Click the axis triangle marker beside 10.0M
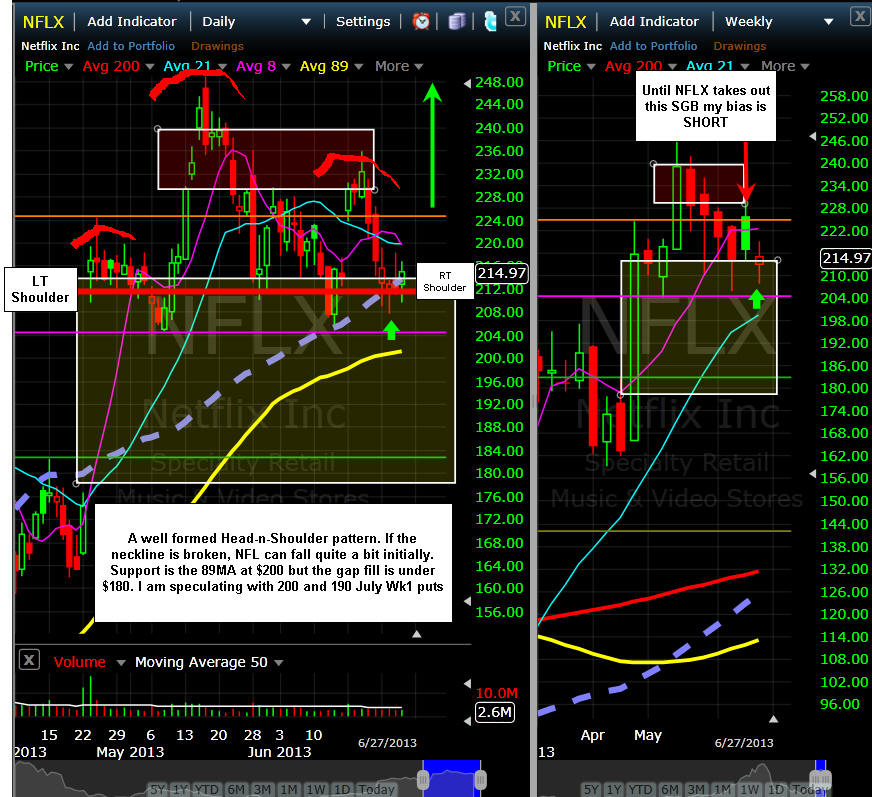 [467, 684]
